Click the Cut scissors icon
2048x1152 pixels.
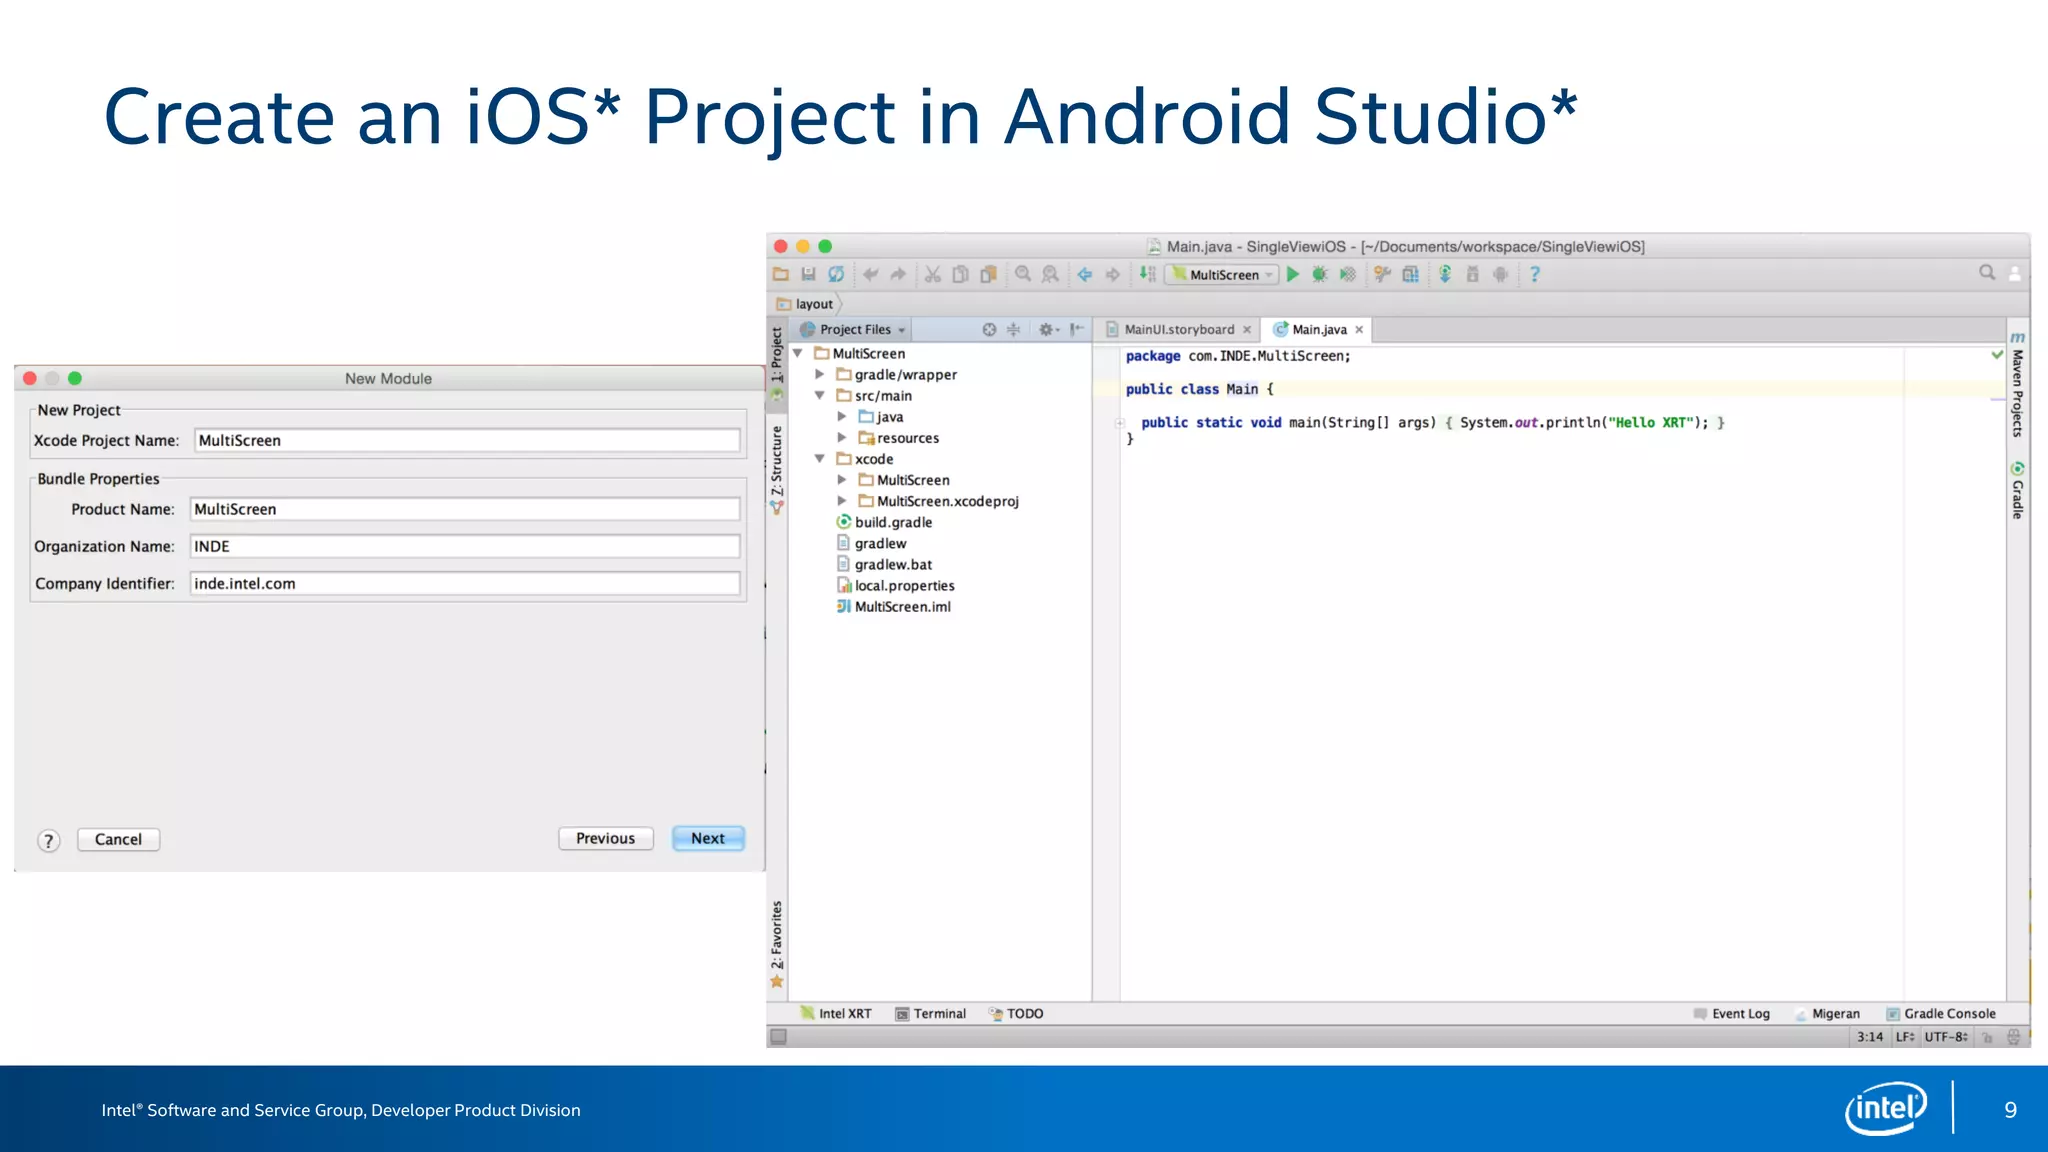pos(932,274)
